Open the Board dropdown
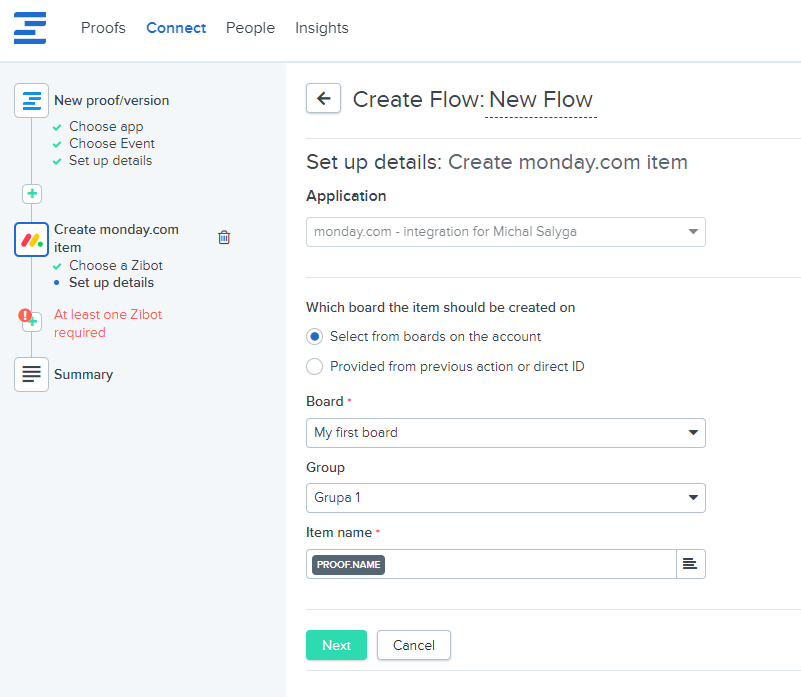This screenshot has width=801, height=697. [x=505, y=433]
